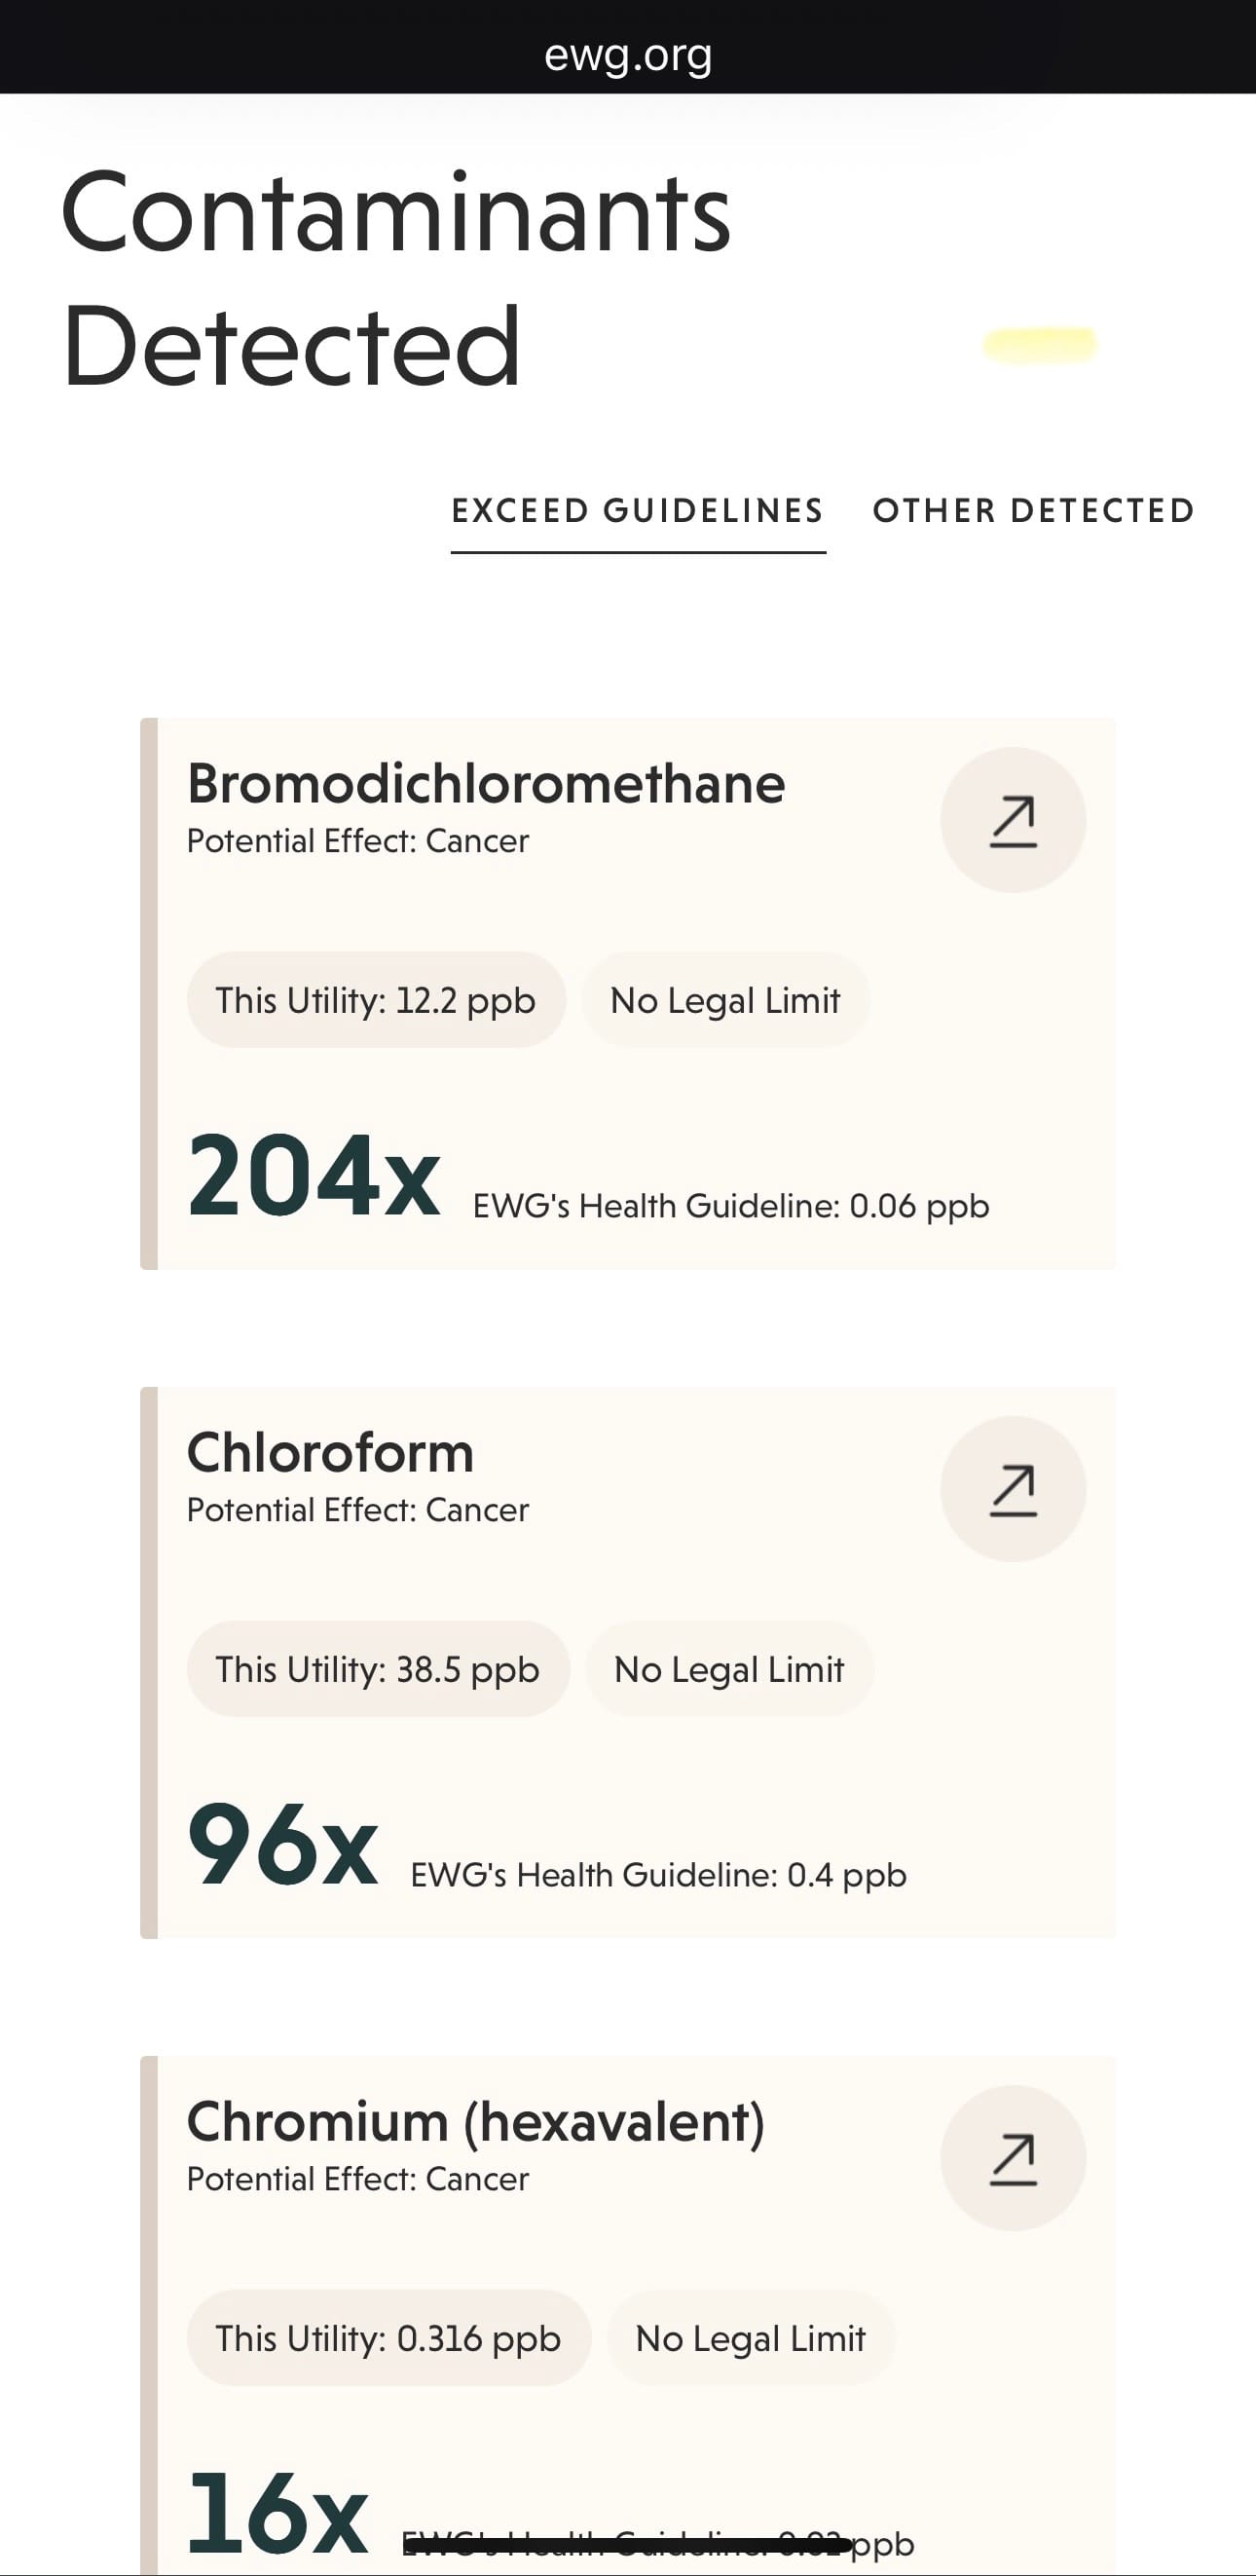The height and width of the screenshot is (2576, 1256).
Task: Click the Contaminants Detected heading
Action: (x=396, y=278)
